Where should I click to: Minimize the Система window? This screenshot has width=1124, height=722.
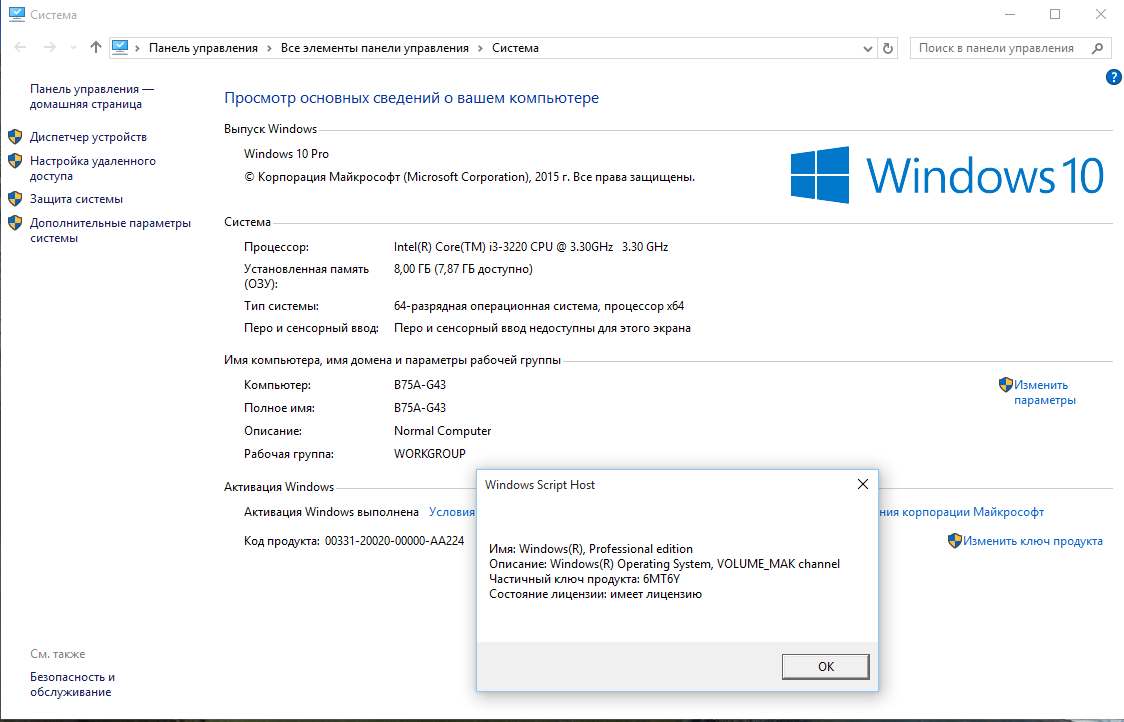(1010, 14)
